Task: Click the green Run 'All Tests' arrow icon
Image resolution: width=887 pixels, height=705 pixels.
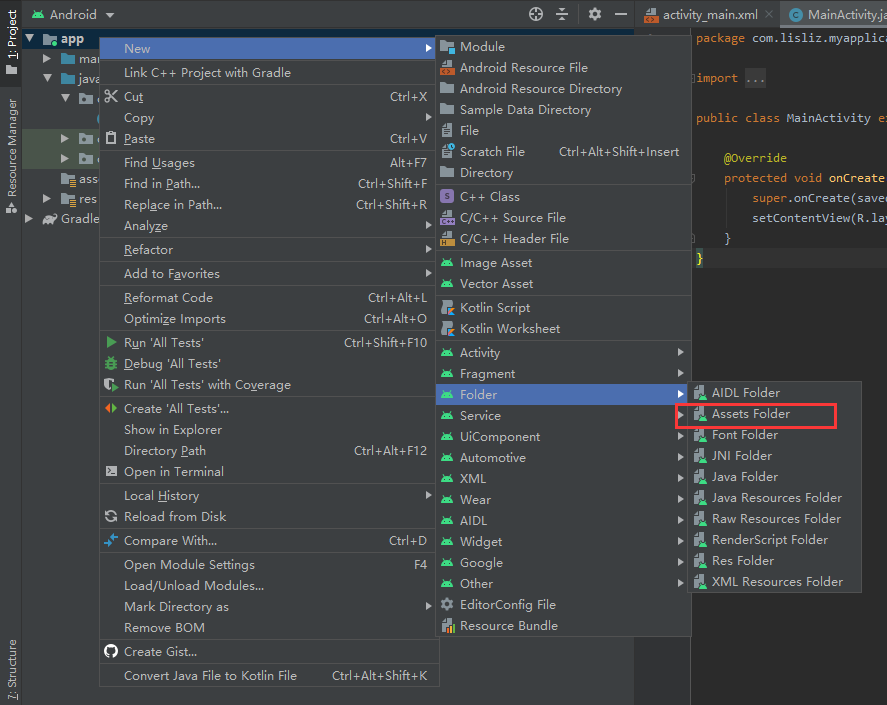Action: click(111, 342)
